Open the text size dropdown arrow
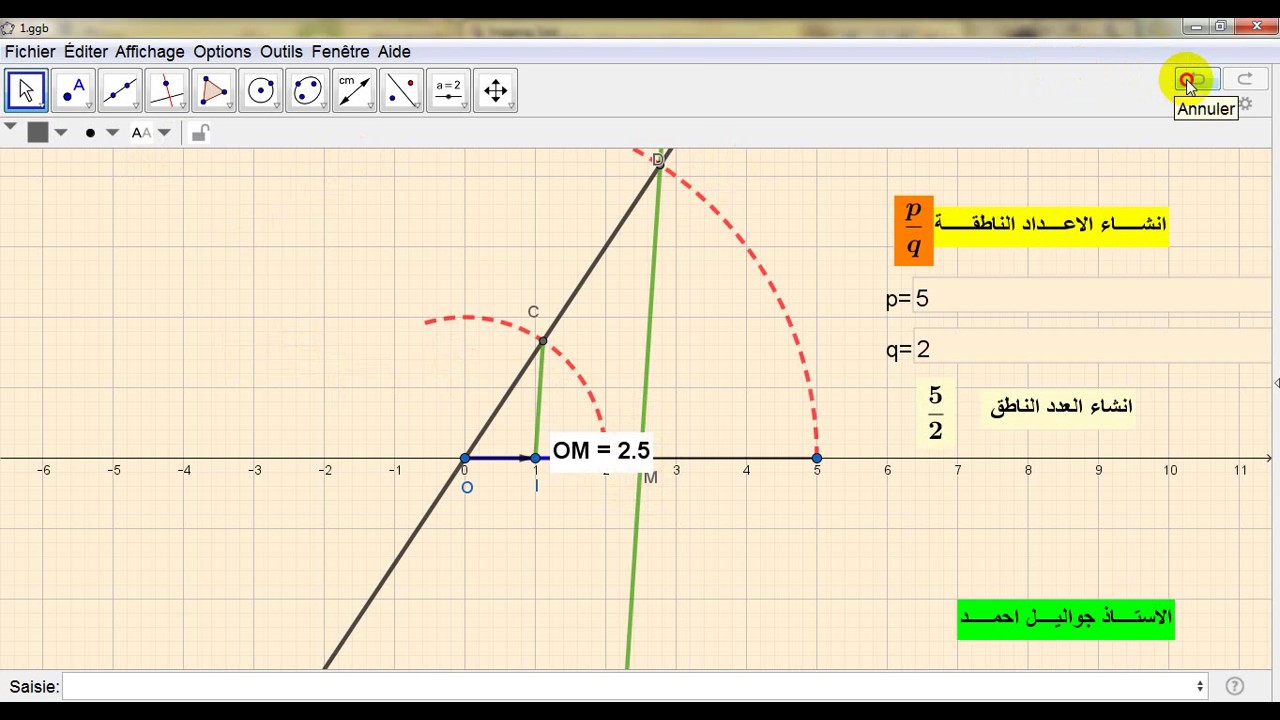The width and height of the screenshot is (1280, 720). [x=165, y=132]
